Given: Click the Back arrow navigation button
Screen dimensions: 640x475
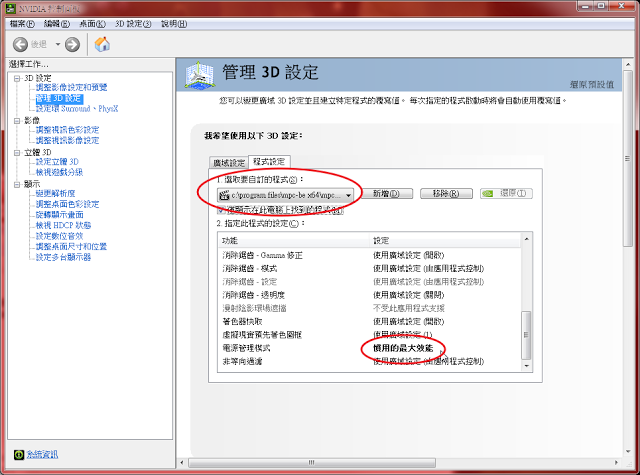Looking at the screenshot, I should point(20,44).
